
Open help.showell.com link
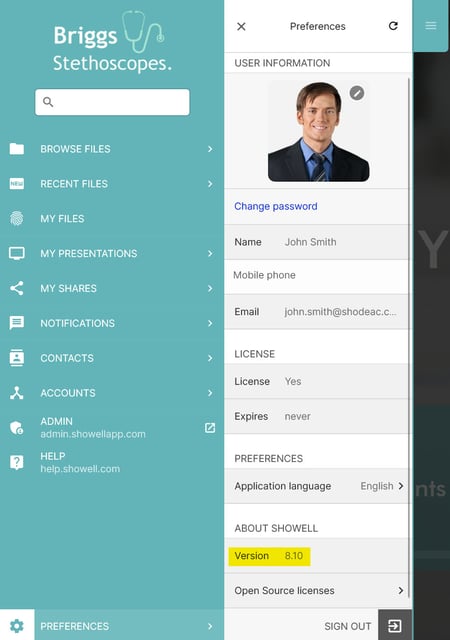point(80,469)
